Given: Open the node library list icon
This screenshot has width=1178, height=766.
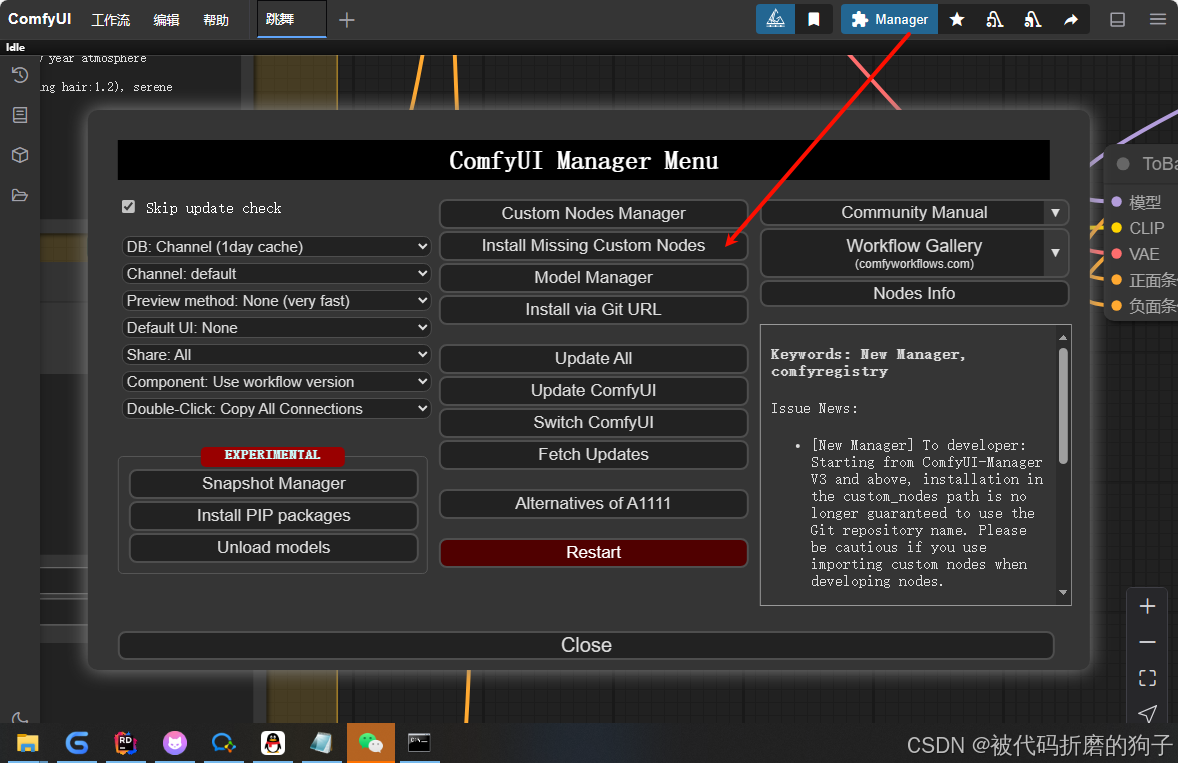Looking at the screenshot, I should [20, 115].
